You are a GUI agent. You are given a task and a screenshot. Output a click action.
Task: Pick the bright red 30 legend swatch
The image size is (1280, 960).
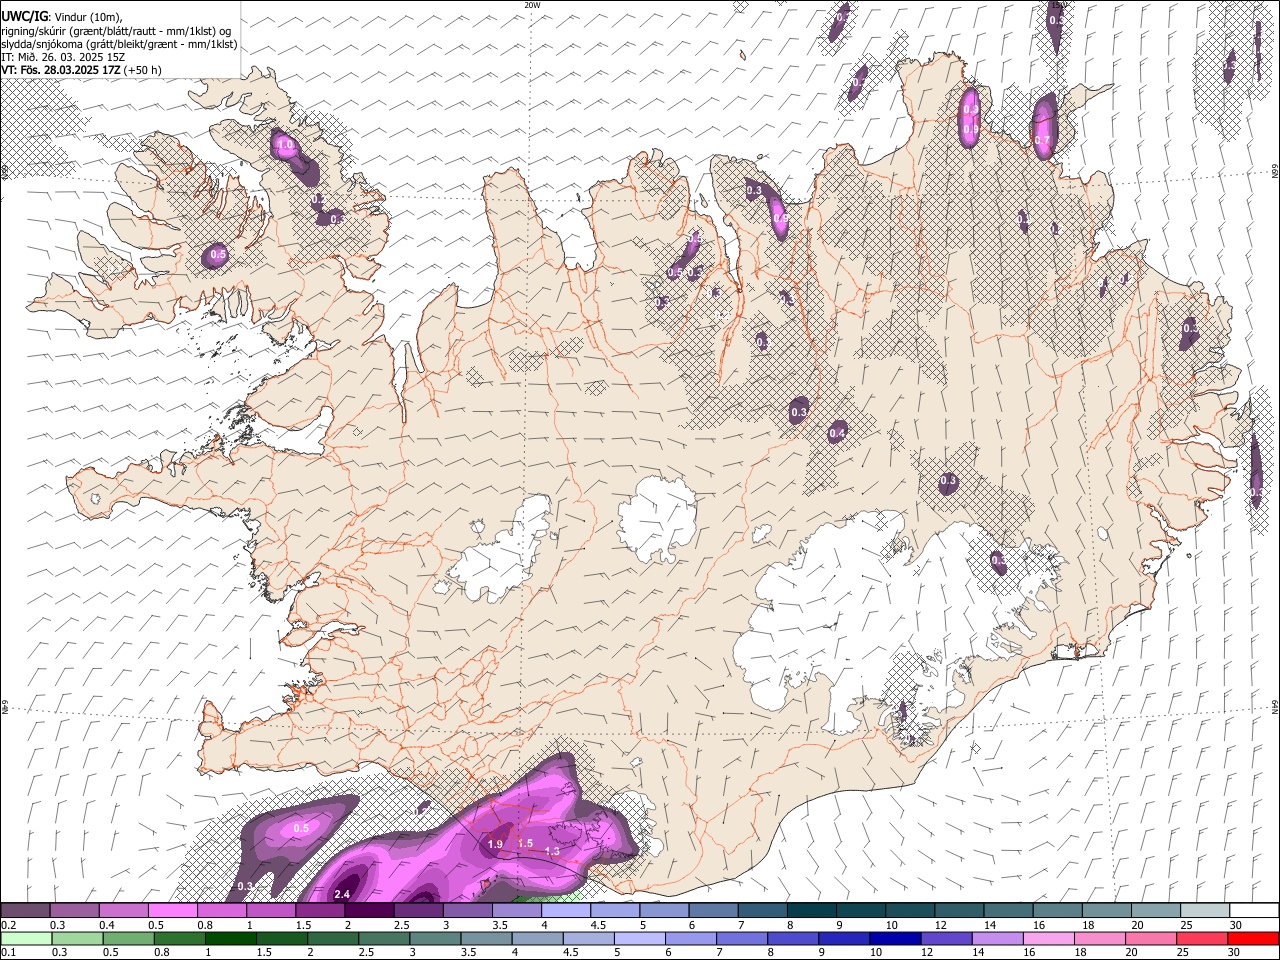1254,938
